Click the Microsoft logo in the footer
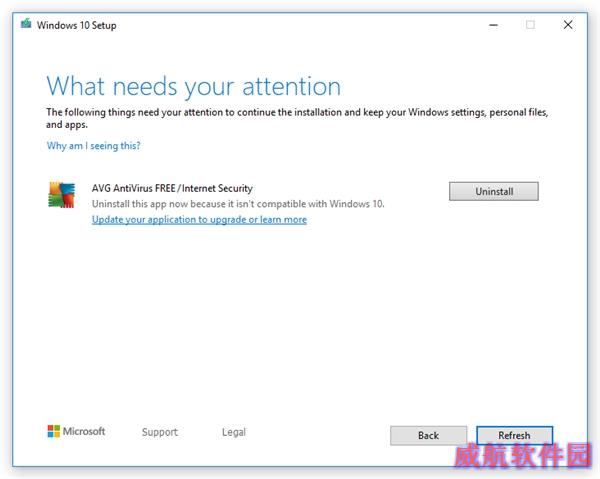The height and width of the screenshot is (479, 600). click(x=76, y=432)
